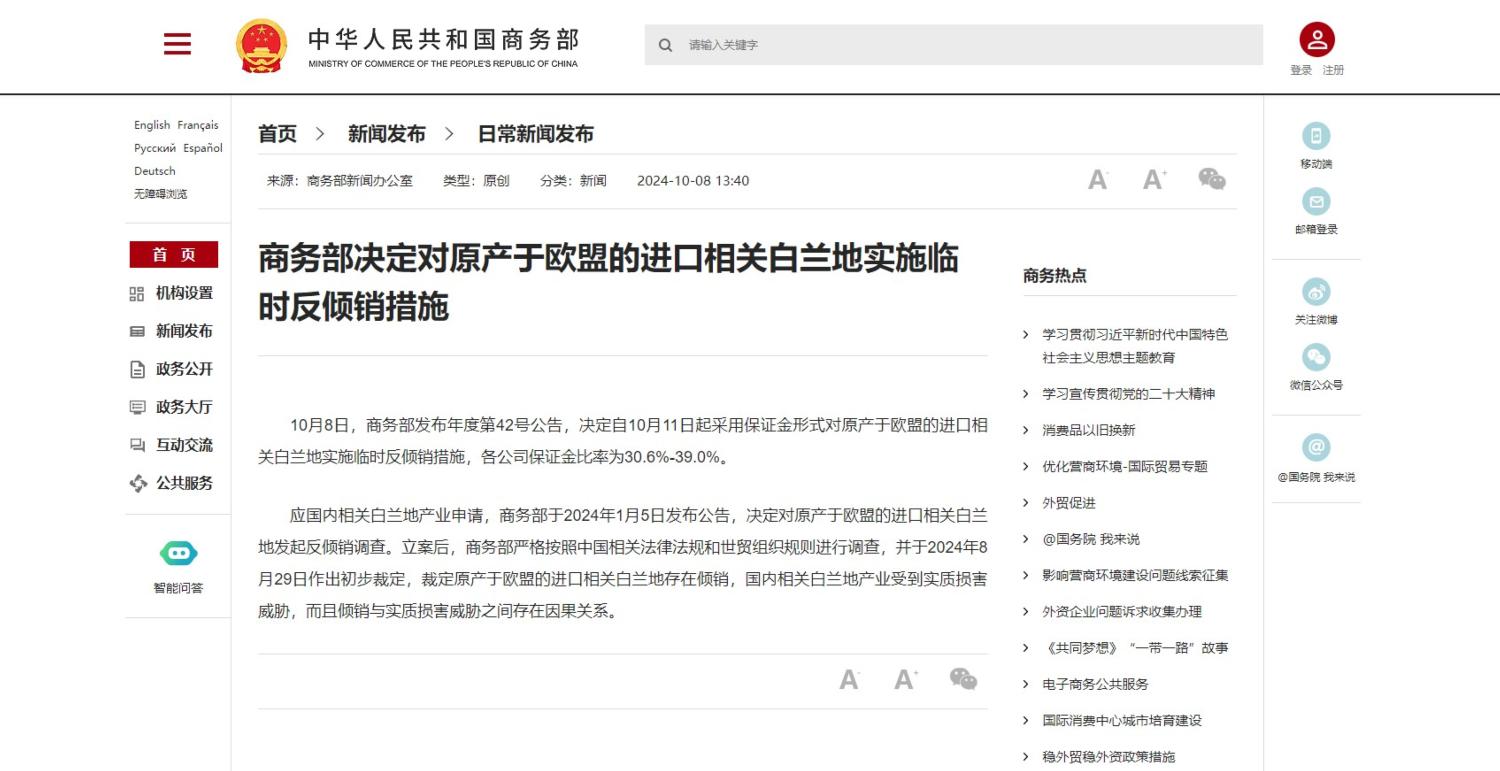Screen dimensions: 1500x771
Task: Open the @国务院 我来说 icon
Action: pyautogui.click(x=1316, y=448)
